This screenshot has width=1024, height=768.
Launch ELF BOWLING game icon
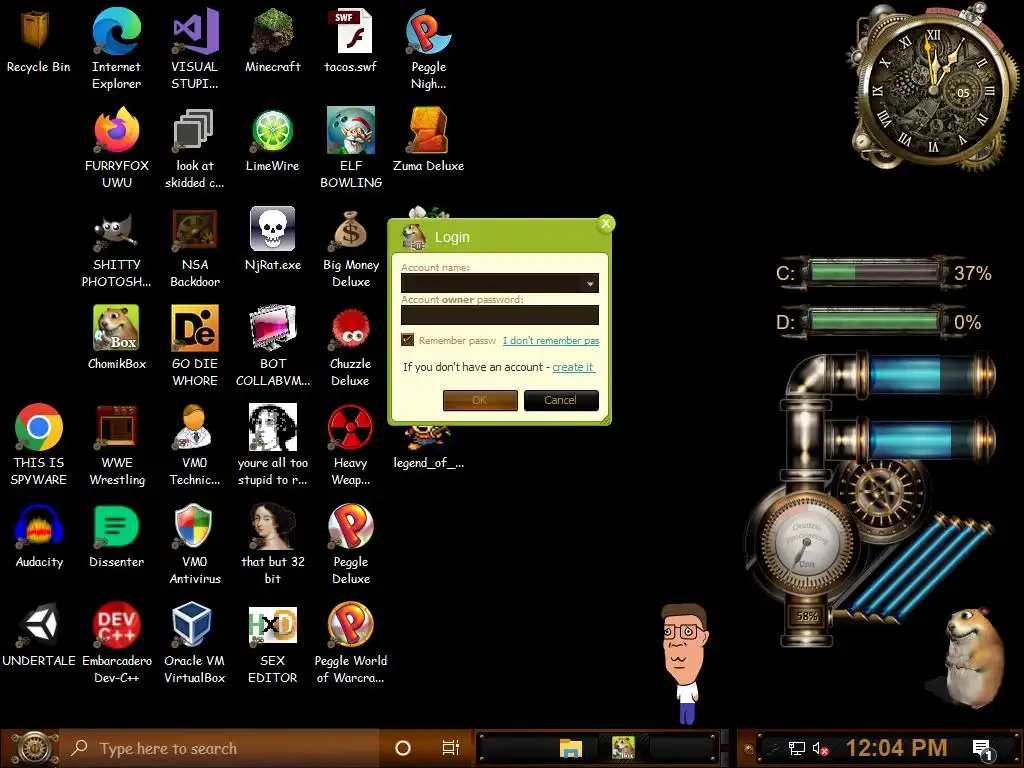(x=351, y=129)
